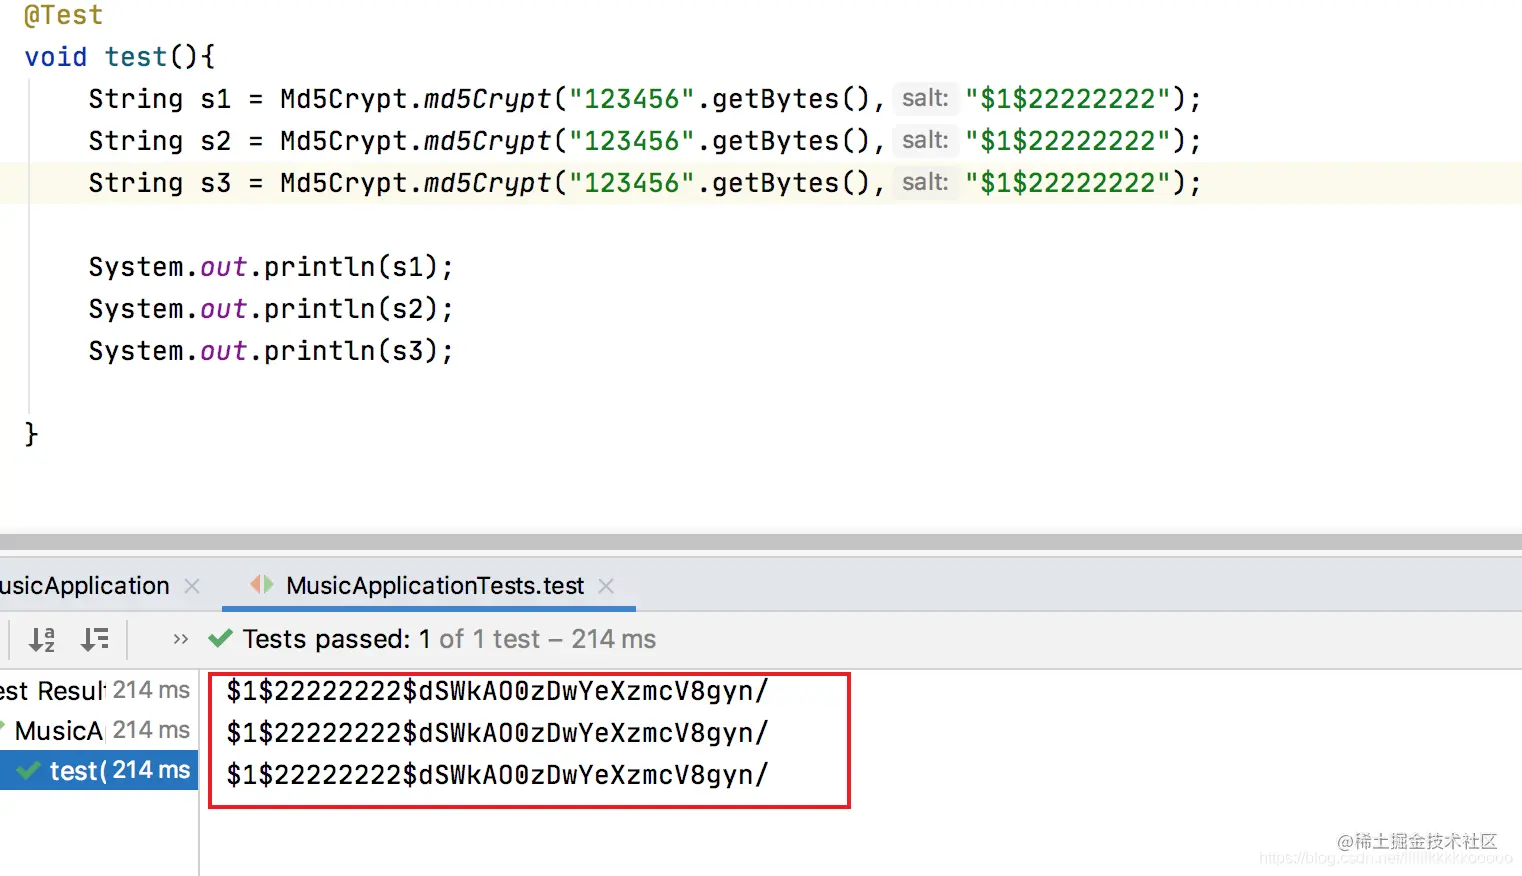Click the green tests passed checkmark icon
Viewport: 1522px width, 876px height.
tap(220, 638)
